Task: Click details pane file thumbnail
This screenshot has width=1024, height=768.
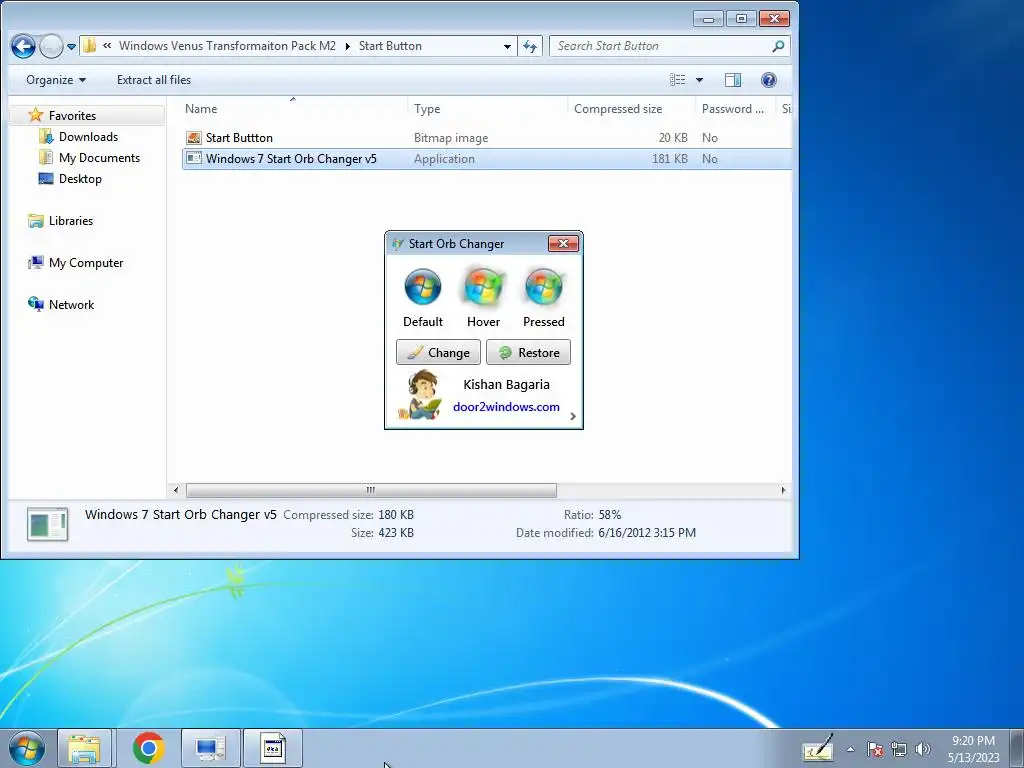Action: [x=47, y=524]
